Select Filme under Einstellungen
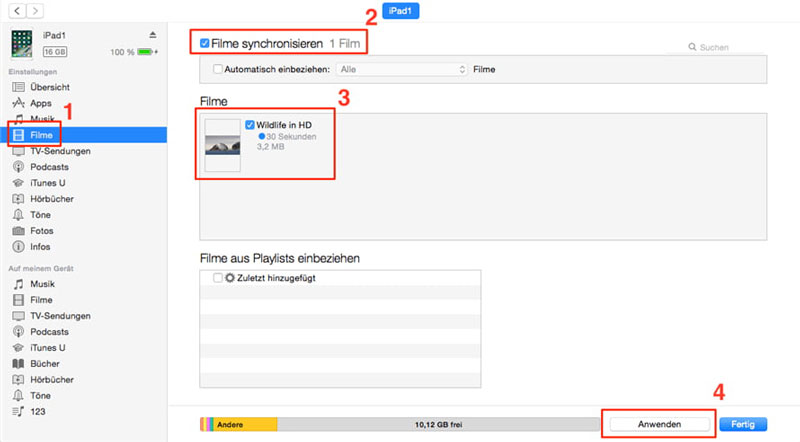The image size is (800, 442). tap(84, 135)
